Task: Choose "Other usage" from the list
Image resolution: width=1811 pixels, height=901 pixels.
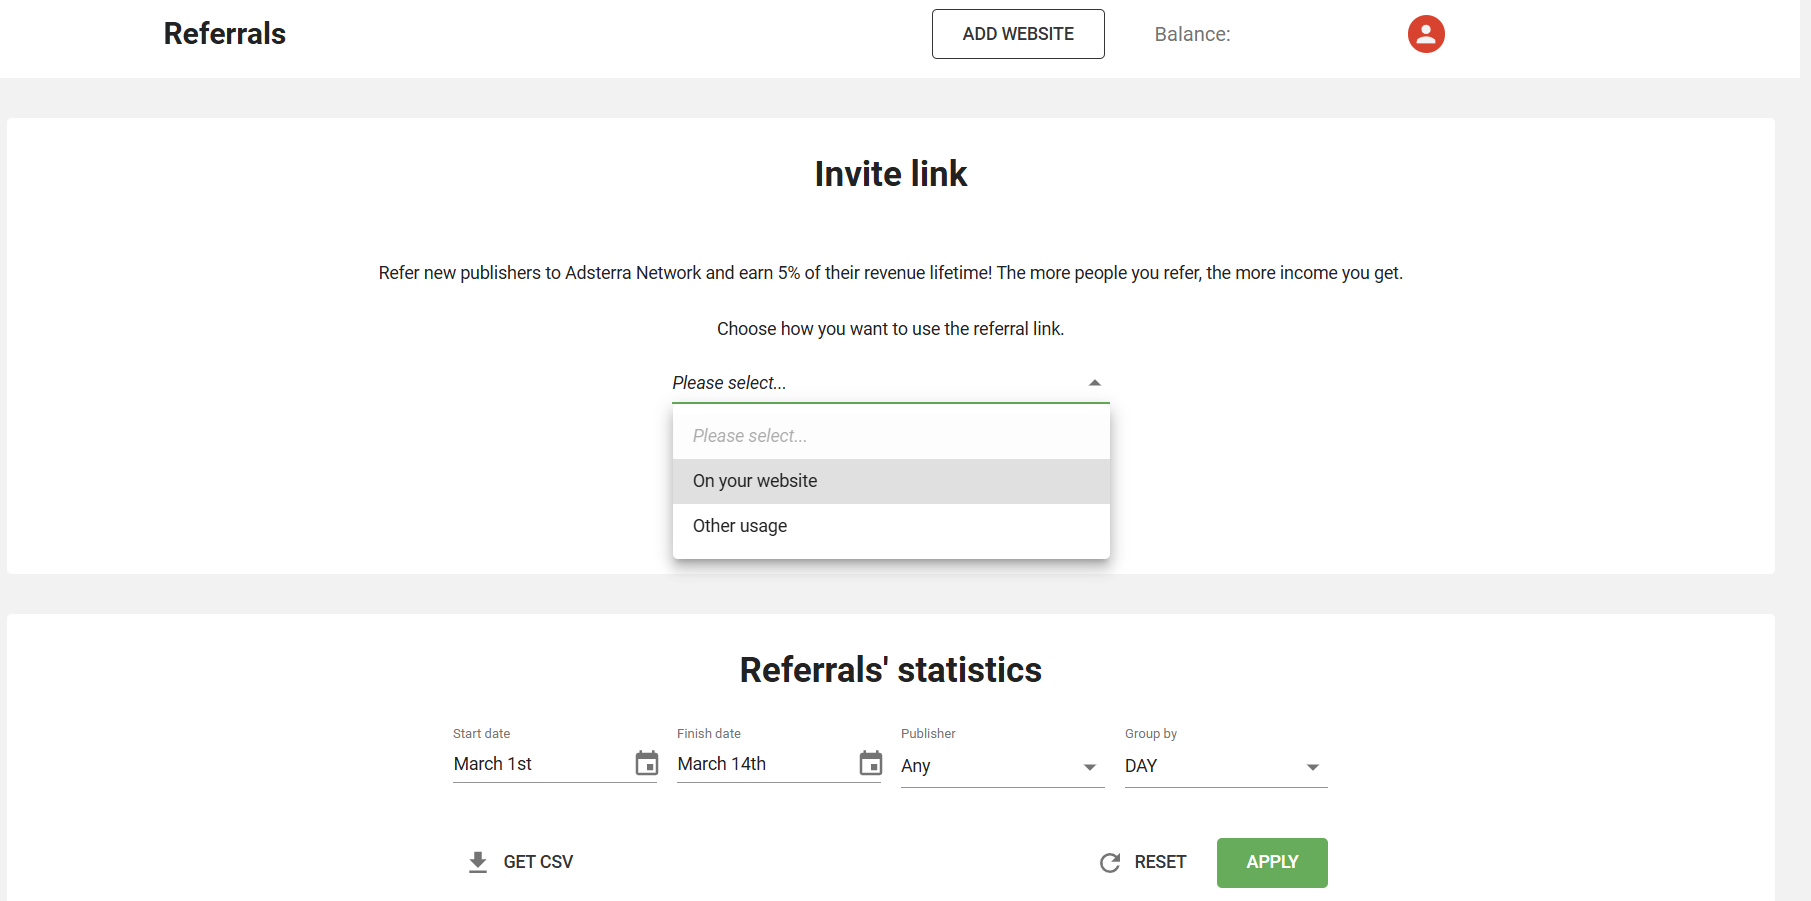Action: pyautogui.click(x=740, y=526)
